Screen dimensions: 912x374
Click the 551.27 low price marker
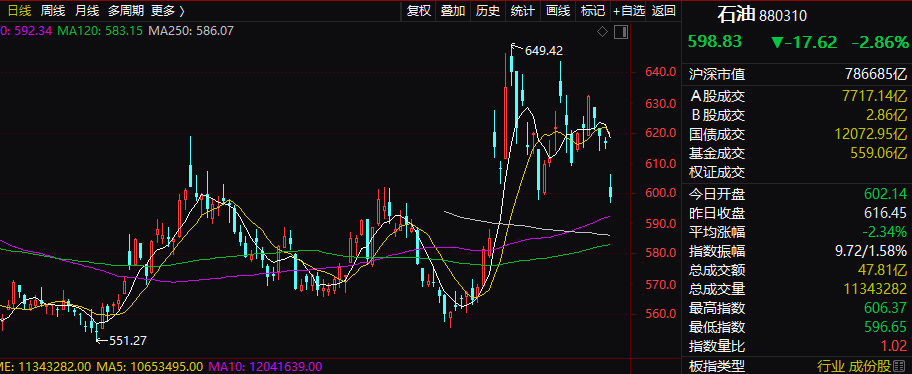pos(128,341)
